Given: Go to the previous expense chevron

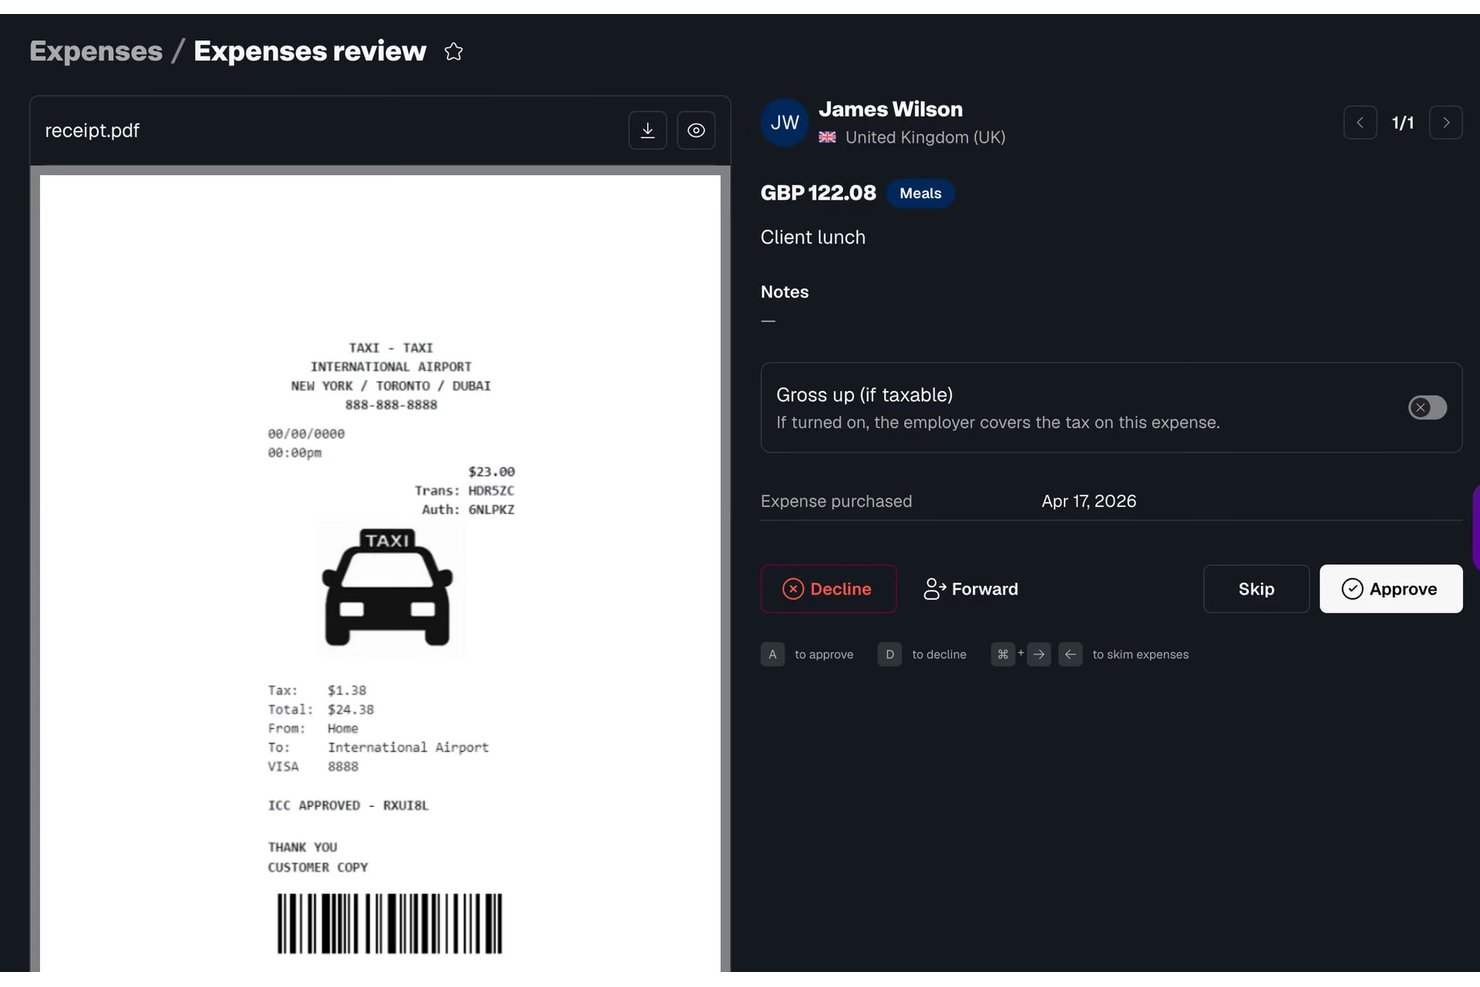Looking at the screenshot, I should pyautogui.click(x=1360, y=123).
